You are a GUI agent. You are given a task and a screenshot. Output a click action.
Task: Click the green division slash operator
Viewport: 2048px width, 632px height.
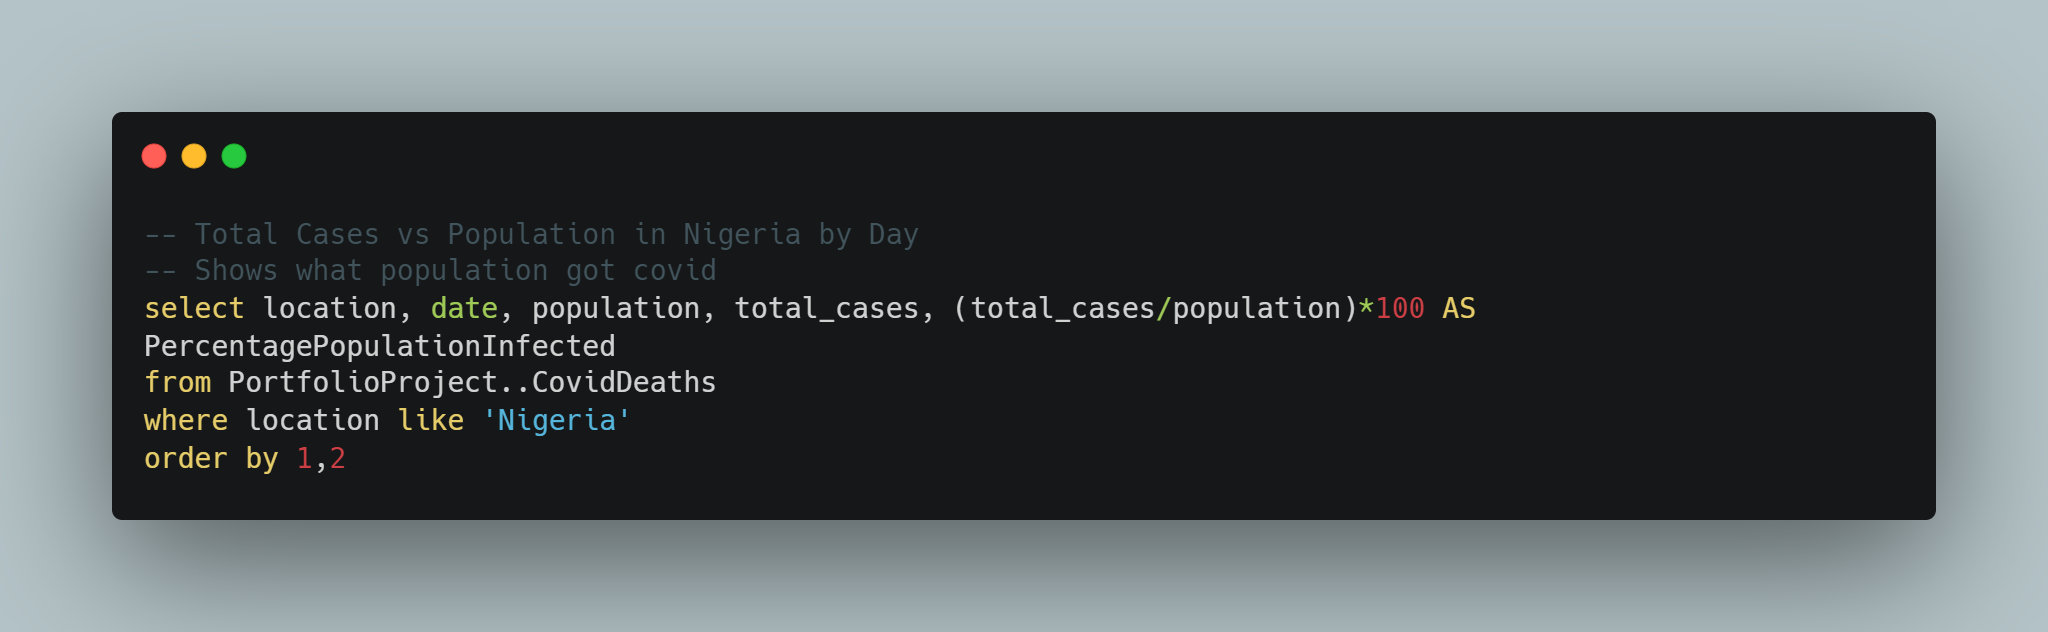tap(1163, 308)
